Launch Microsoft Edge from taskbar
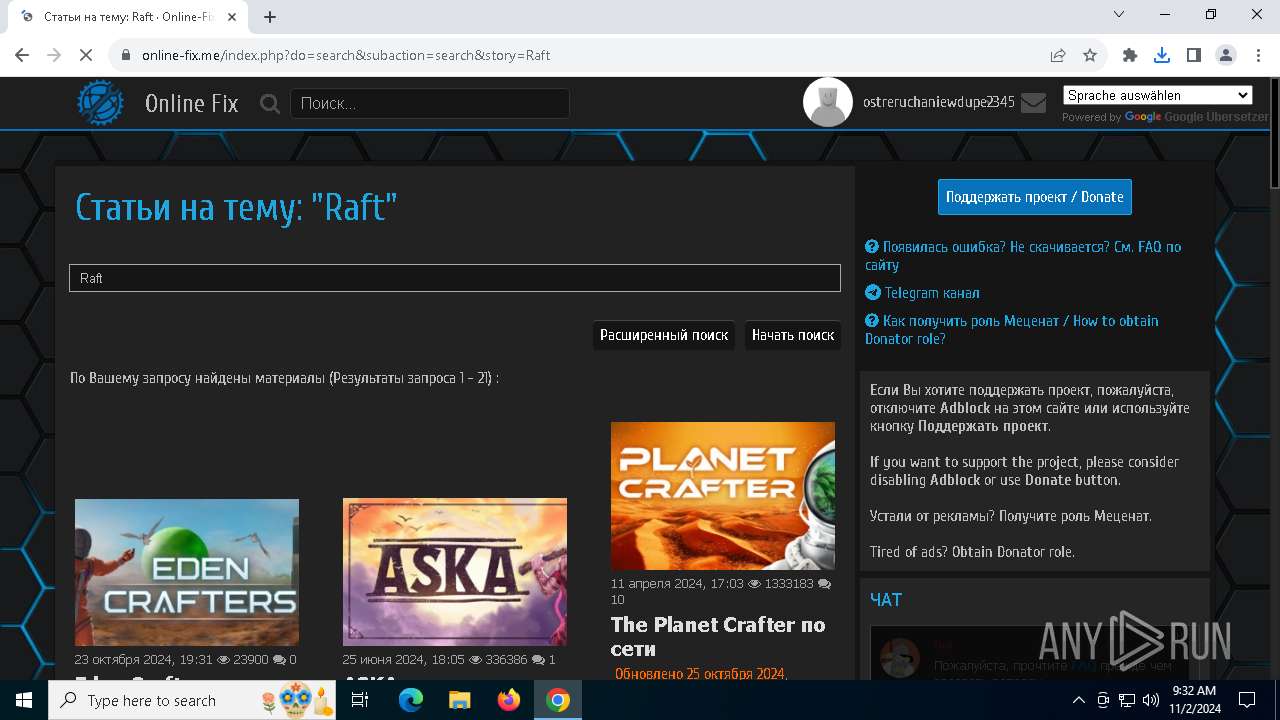This screenshot has height=720, width=1280. point(411,700)
